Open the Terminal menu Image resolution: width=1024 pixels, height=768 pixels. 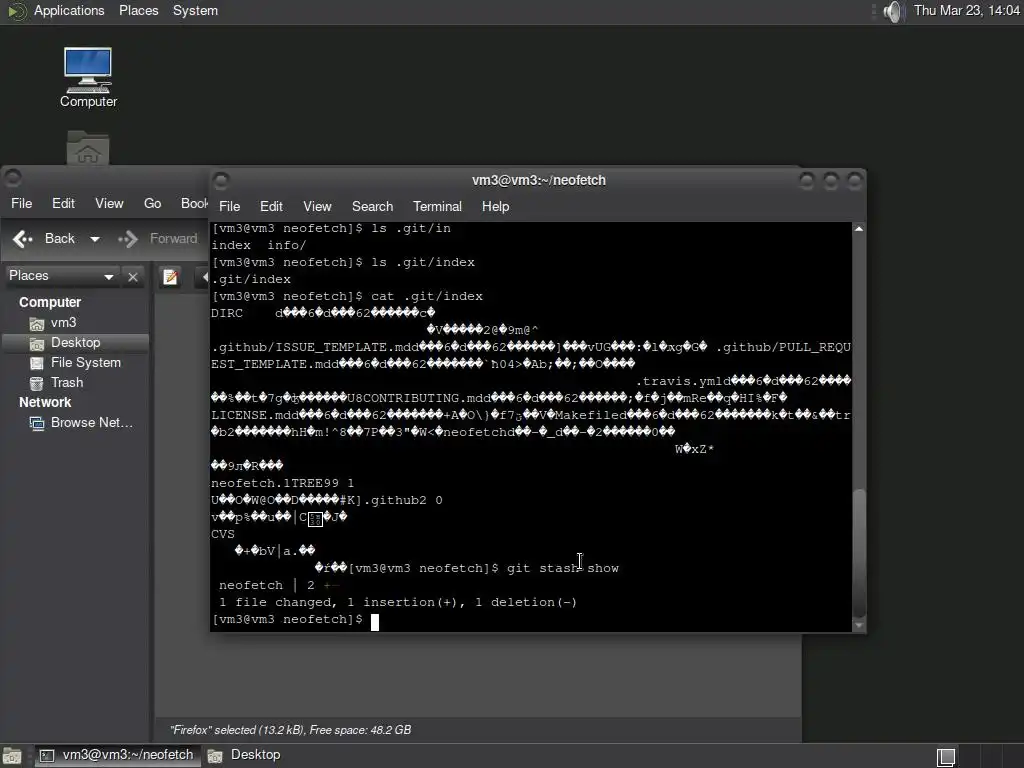[x=437, y=206]
